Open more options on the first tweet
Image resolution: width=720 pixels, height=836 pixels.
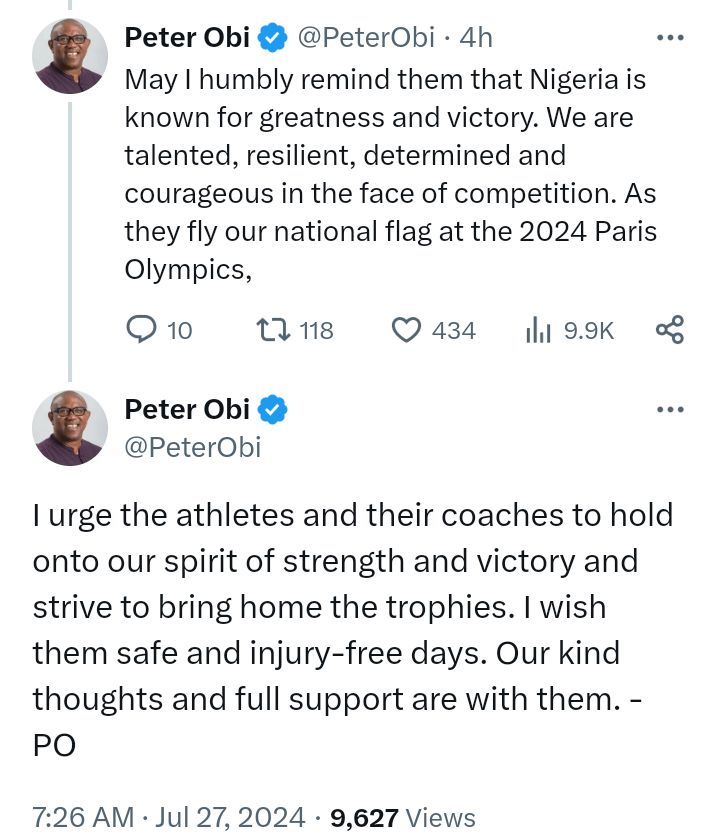click(669, 38)
